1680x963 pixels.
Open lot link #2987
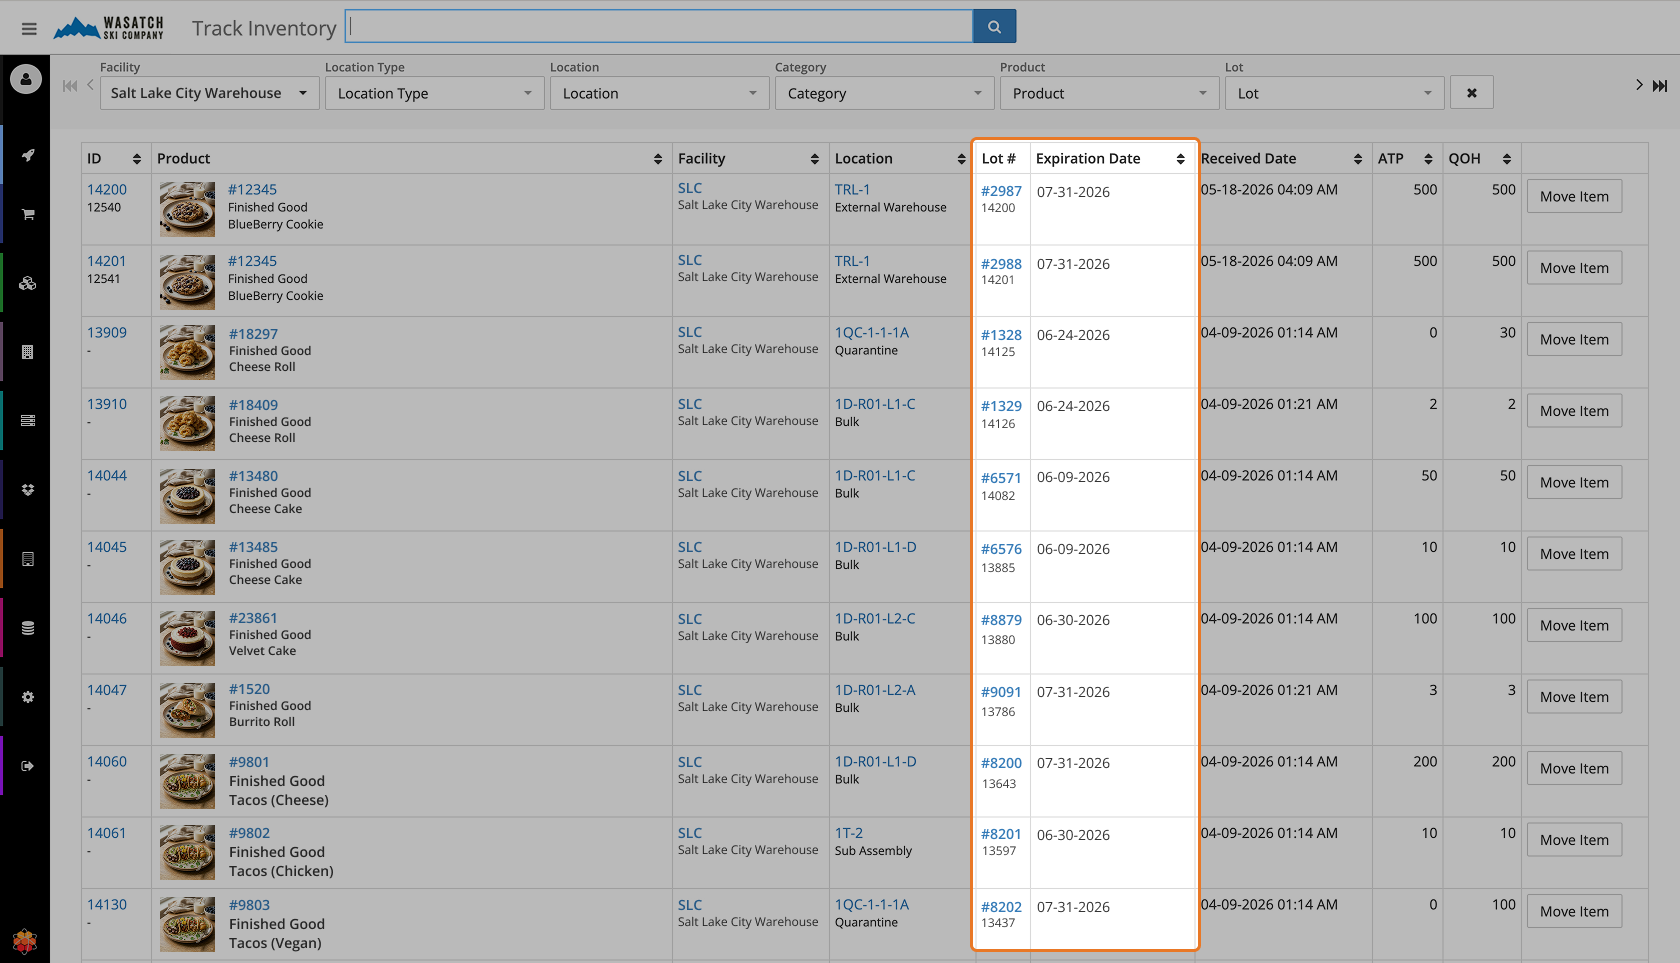[x=1001, y=191]
